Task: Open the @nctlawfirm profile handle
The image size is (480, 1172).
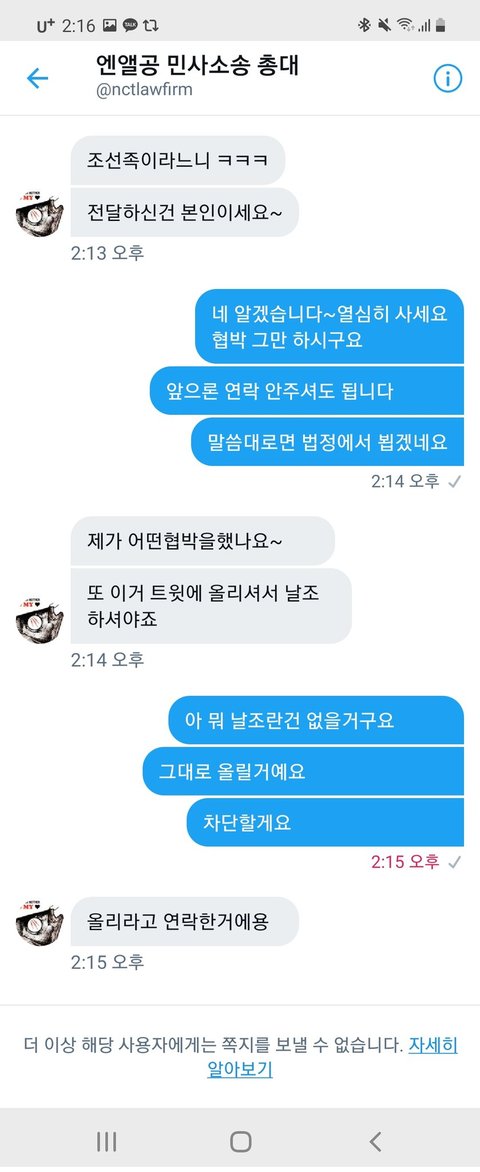Action: click(x=144, y=90)
